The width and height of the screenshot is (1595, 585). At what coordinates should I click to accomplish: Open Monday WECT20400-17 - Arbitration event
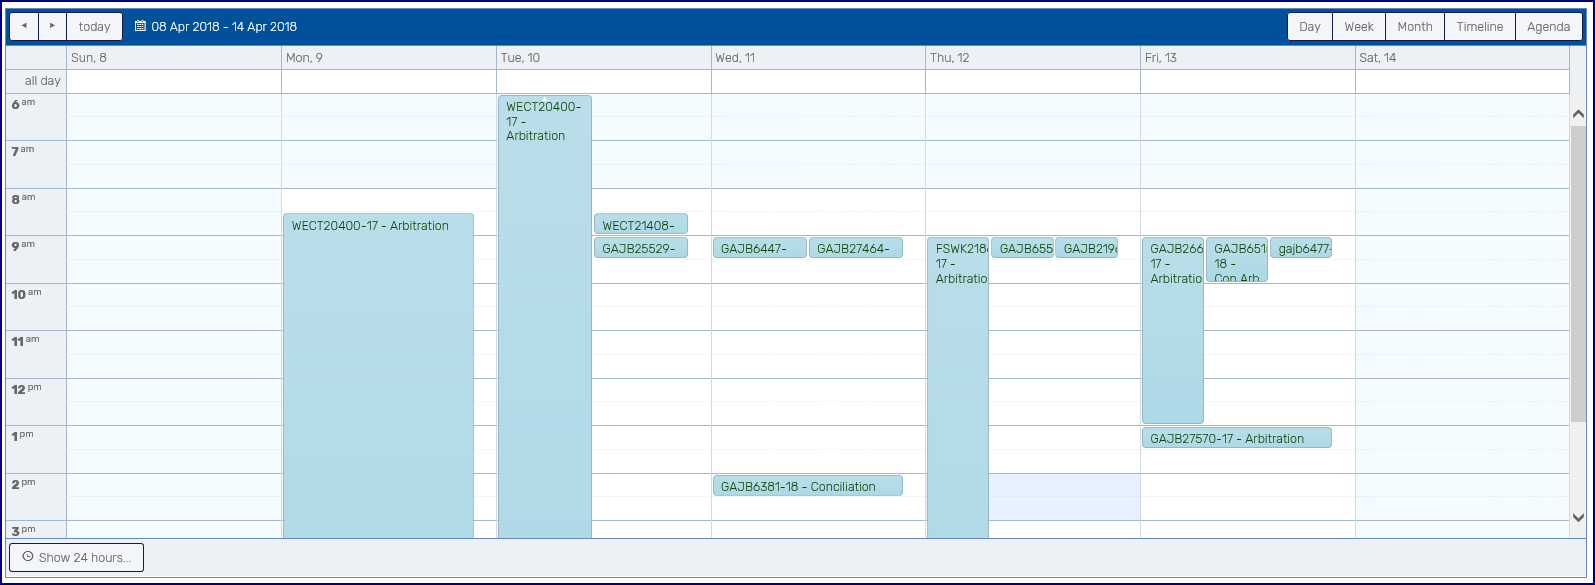point(378,376)
